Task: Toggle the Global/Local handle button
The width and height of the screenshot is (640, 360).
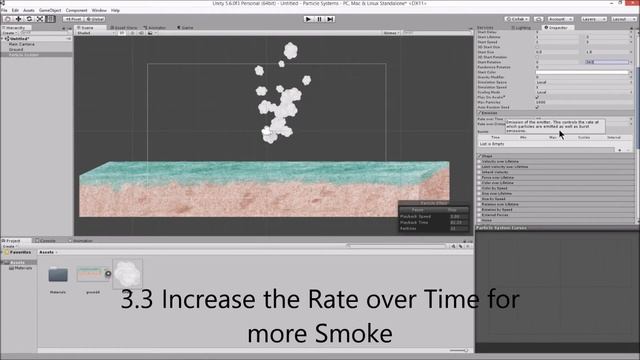Action: pos(95,19)
